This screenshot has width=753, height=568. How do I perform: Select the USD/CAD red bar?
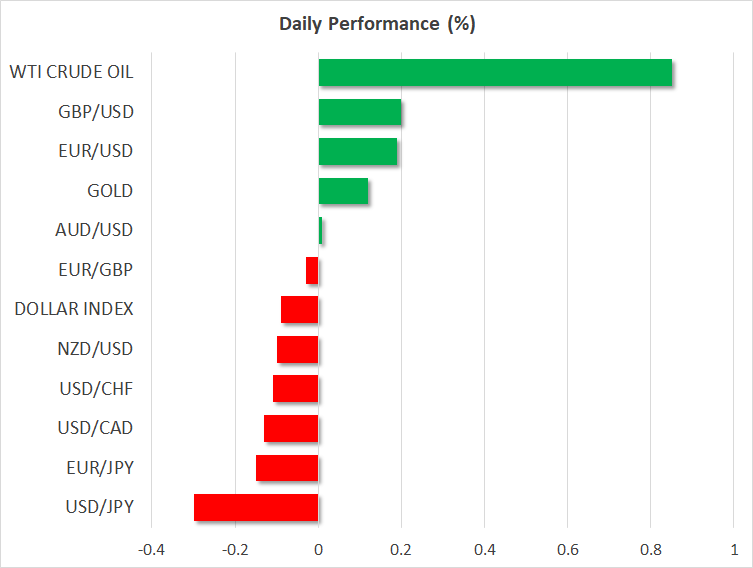coord(291,428)
